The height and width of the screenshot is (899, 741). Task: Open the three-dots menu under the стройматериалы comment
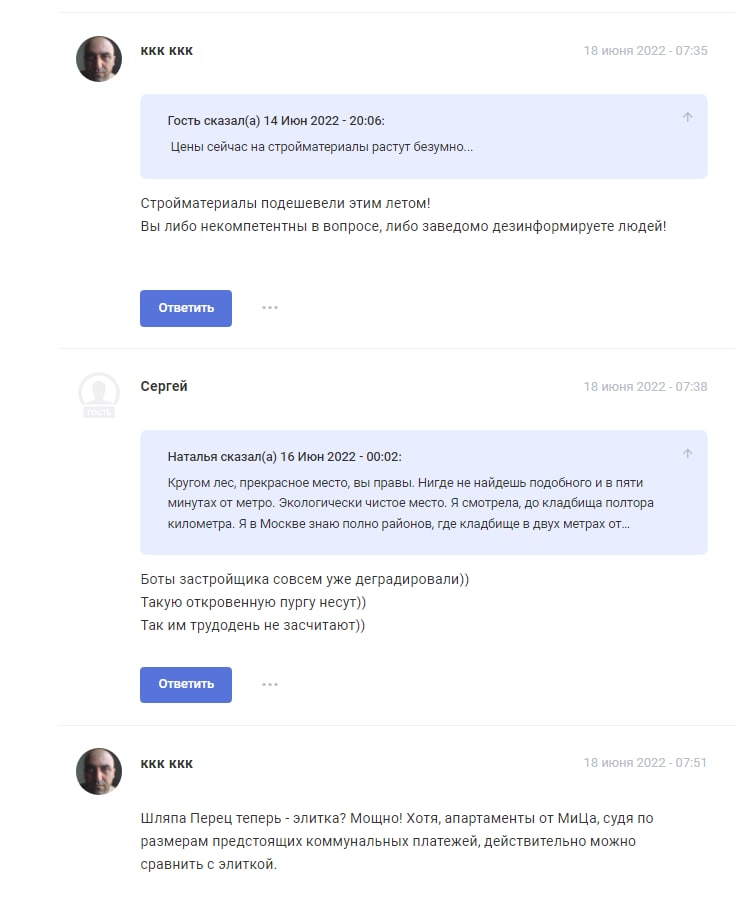(270, 308)
